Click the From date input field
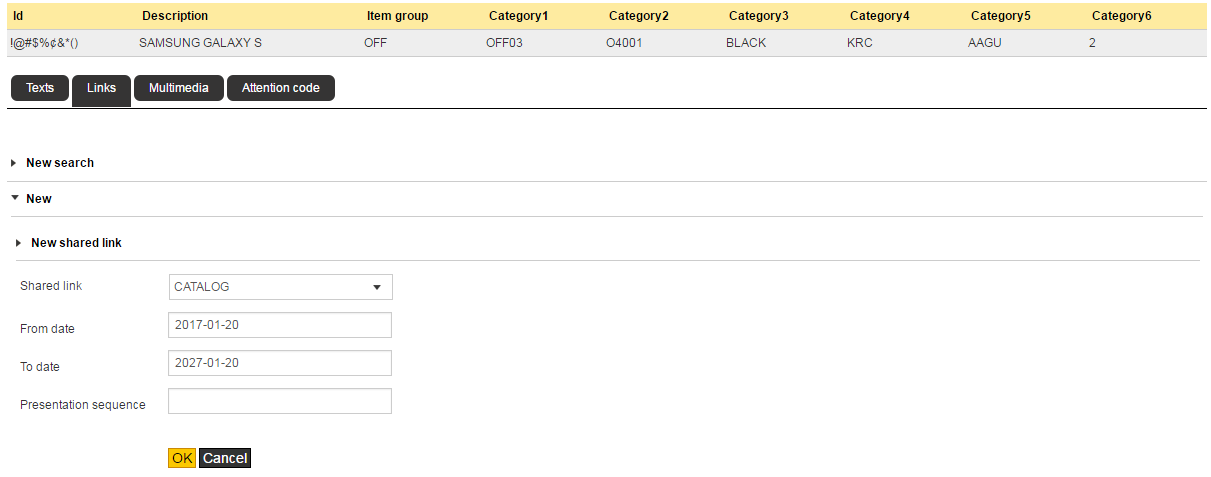The image size is (1211, 477). point(280,325)
